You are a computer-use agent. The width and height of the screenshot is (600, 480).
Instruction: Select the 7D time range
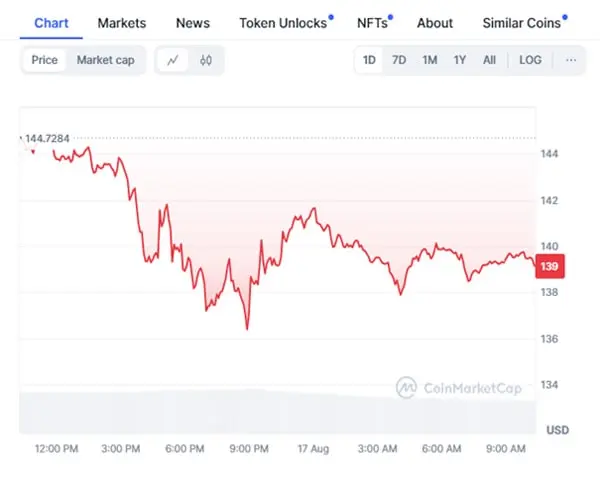[x=399, y=60]
